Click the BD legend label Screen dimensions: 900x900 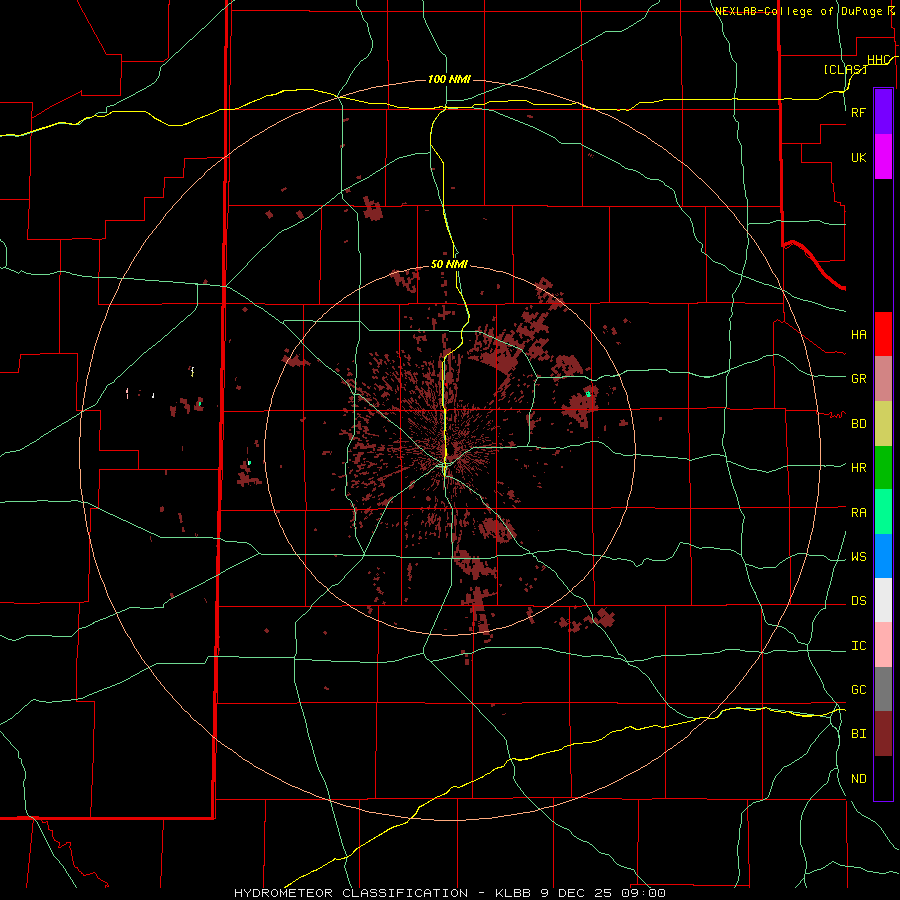tap(859, 423)
